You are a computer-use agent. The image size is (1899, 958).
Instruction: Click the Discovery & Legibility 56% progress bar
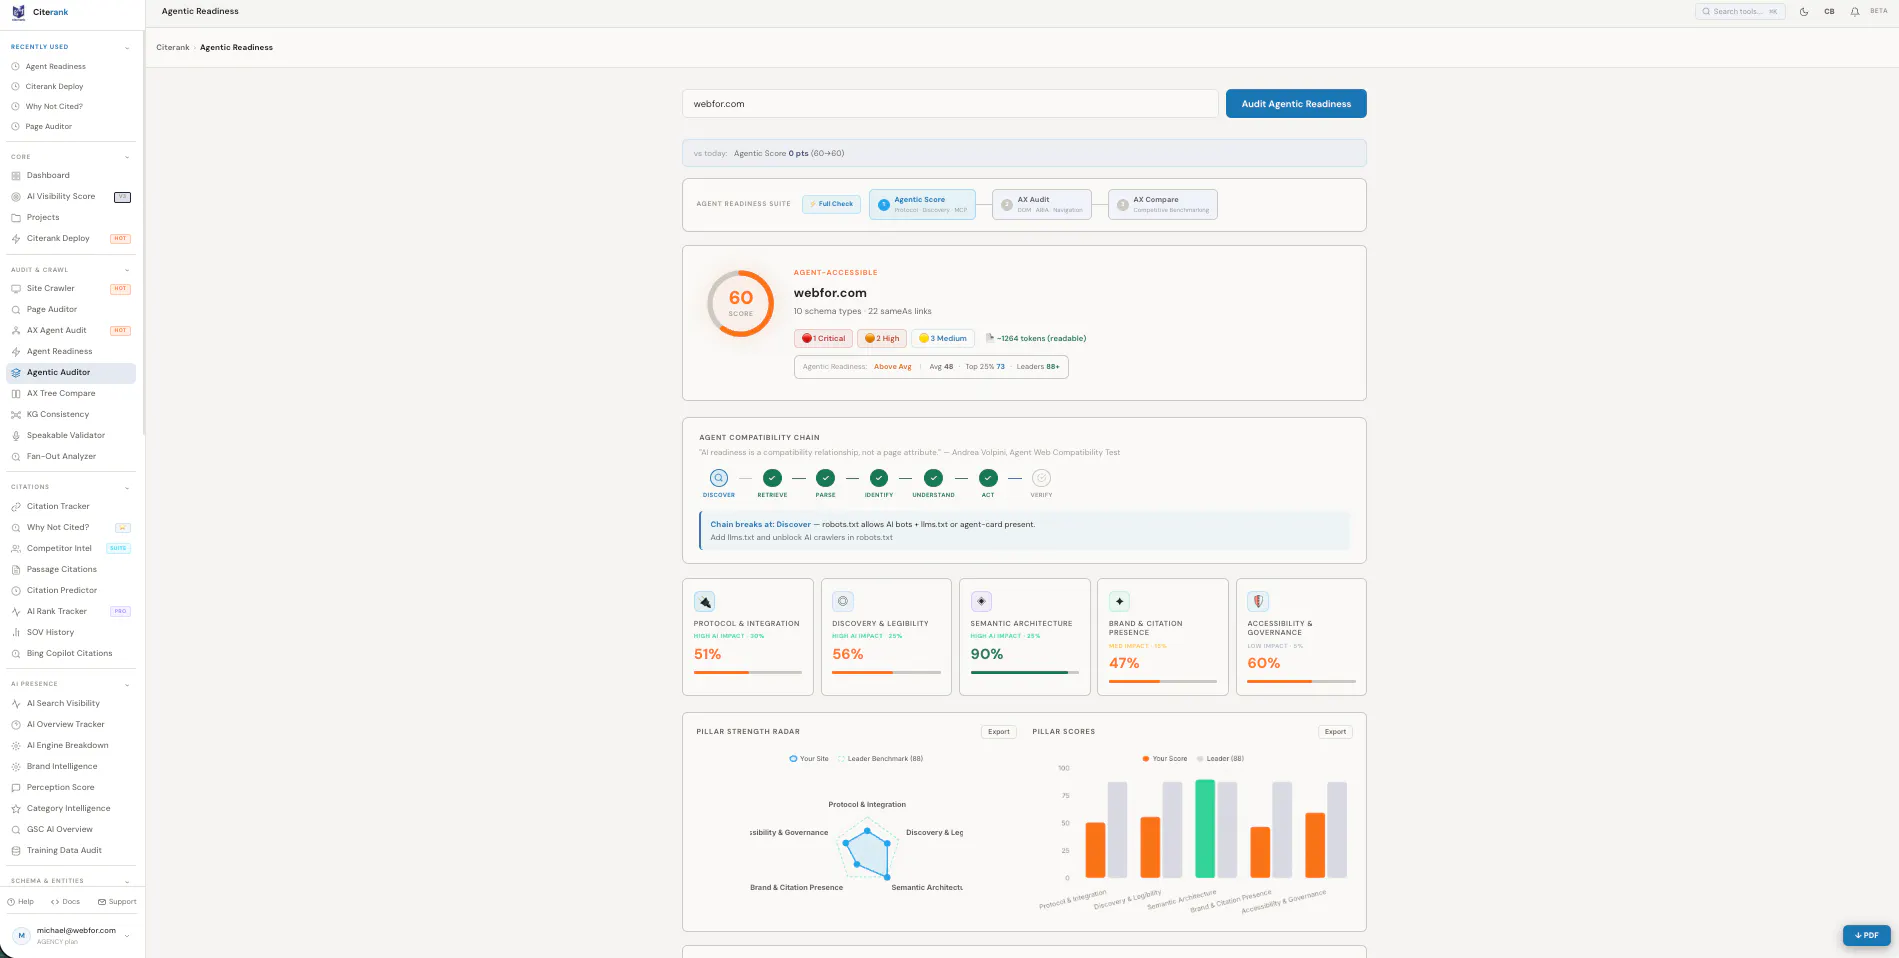pos(886,673)
